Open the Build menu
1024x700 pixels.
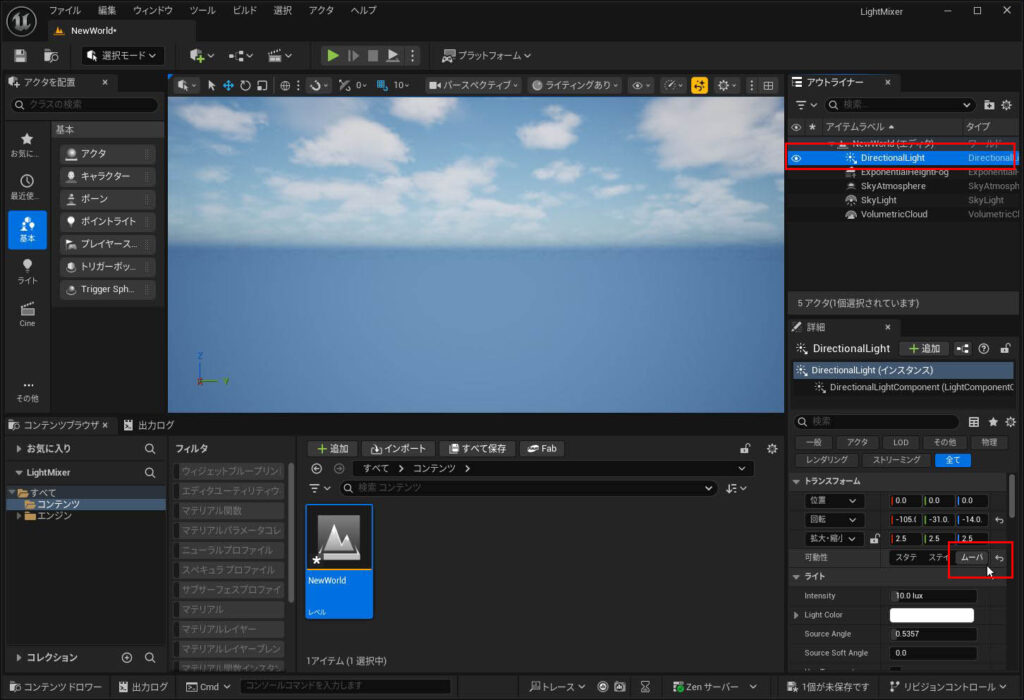coord(244,10)
